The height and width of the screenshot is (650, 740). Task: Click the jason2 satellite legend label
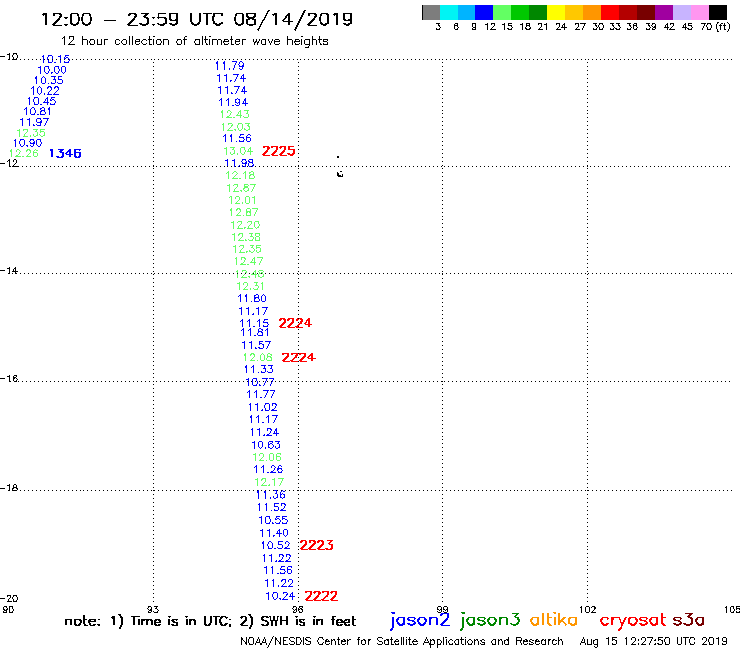[420, 620]
